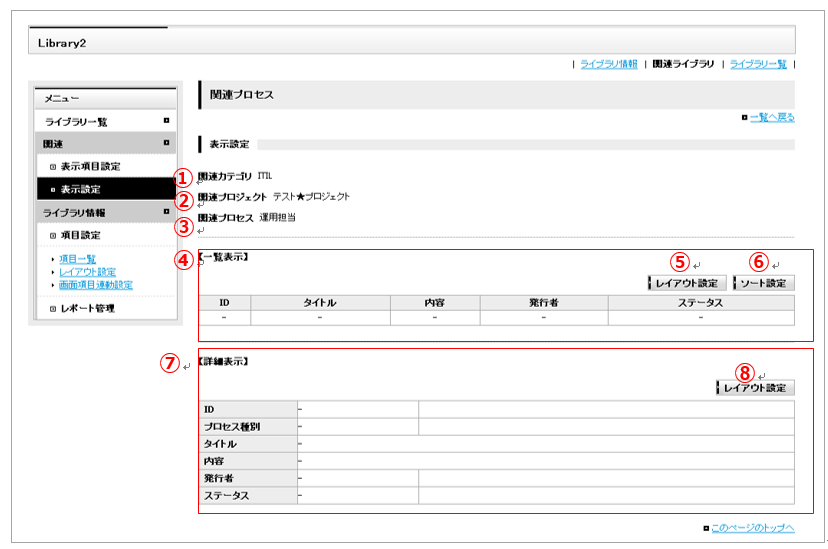Open the レイアウト設定 sidebar link
The height and width of the screenshot is (549, 828).
click(x=87, y=272)
